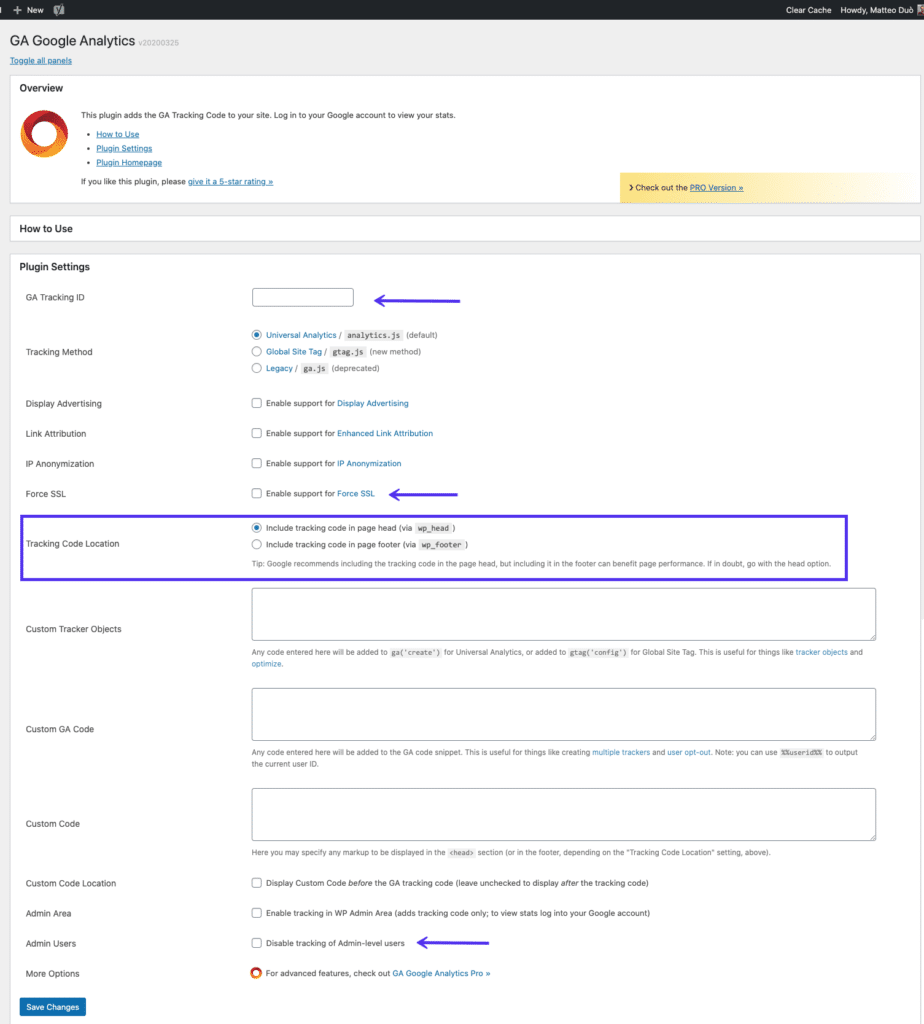Click the Toggle all panels link
The height and width of the screenshot is (1024, 924).
pyautogui.click(x=40, y=60)
